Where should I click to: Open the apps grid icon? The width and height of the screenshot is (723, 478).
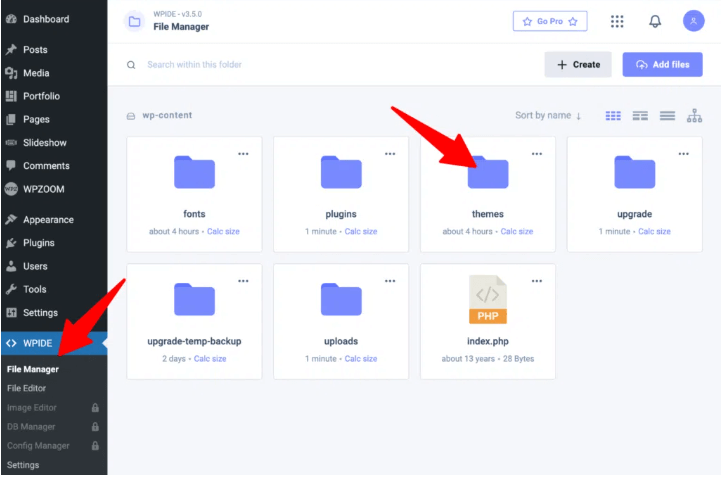617,21
